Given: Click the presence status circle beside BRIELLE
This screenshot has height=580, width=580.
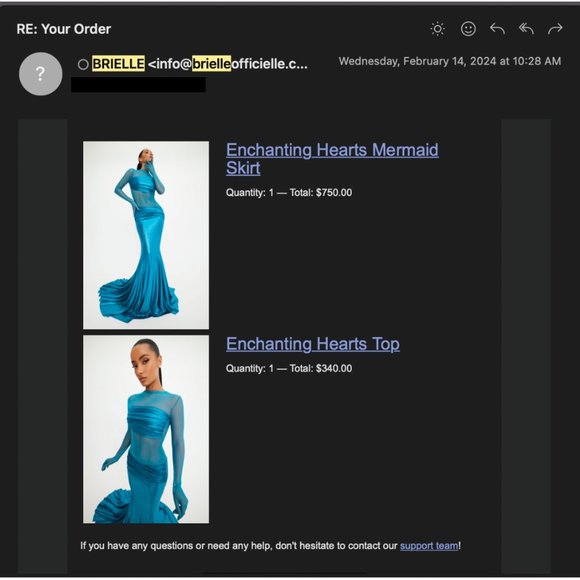Looking at the screenshot, I should point(83,64).
